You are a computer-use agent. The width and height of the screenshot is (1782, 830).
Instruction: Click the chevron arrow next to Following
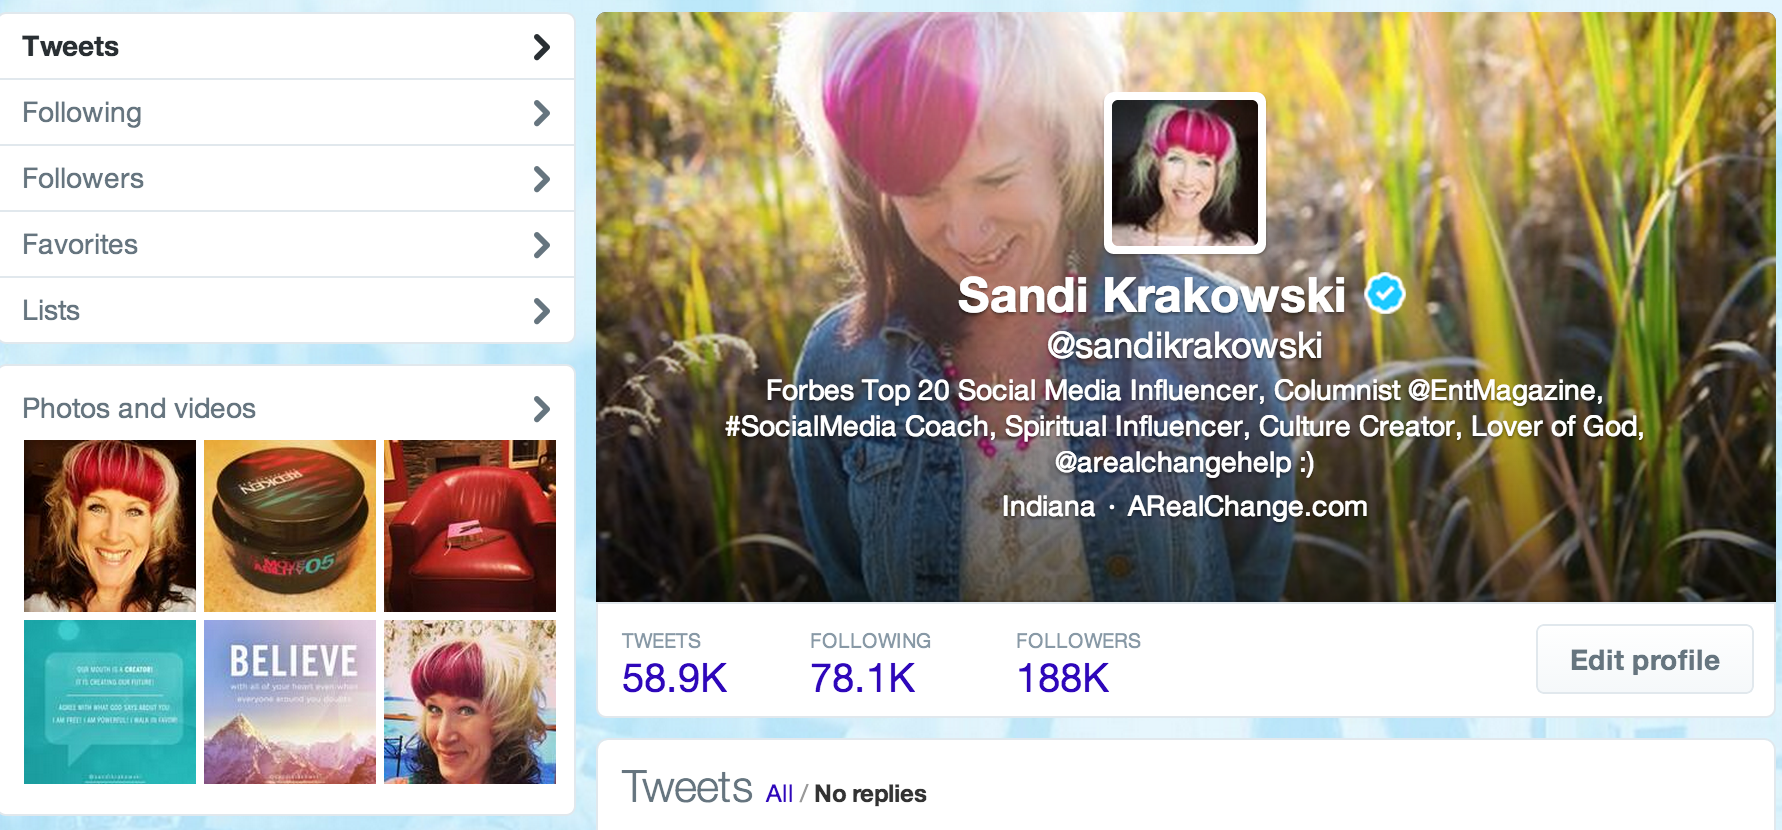(542, 113)
